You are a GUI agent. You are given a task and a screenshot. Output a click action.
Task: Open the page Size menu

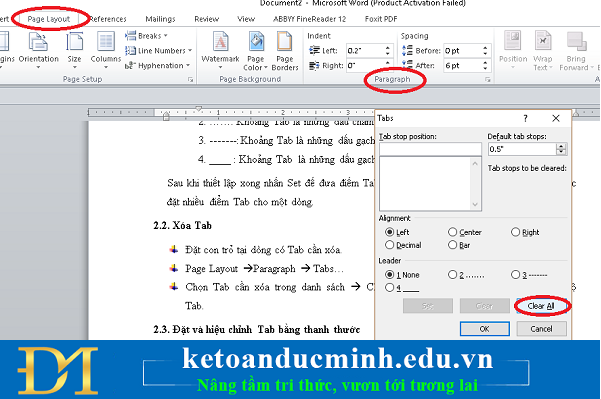click(74, 51)
